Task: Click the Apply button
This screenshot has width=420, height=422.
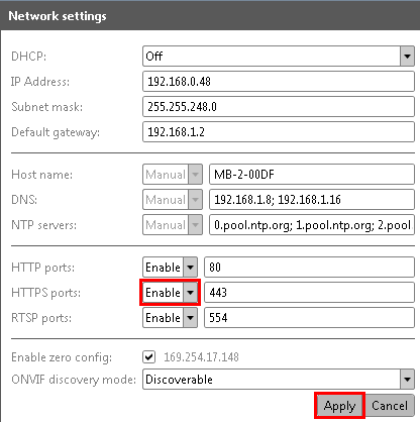Action: 340,406
